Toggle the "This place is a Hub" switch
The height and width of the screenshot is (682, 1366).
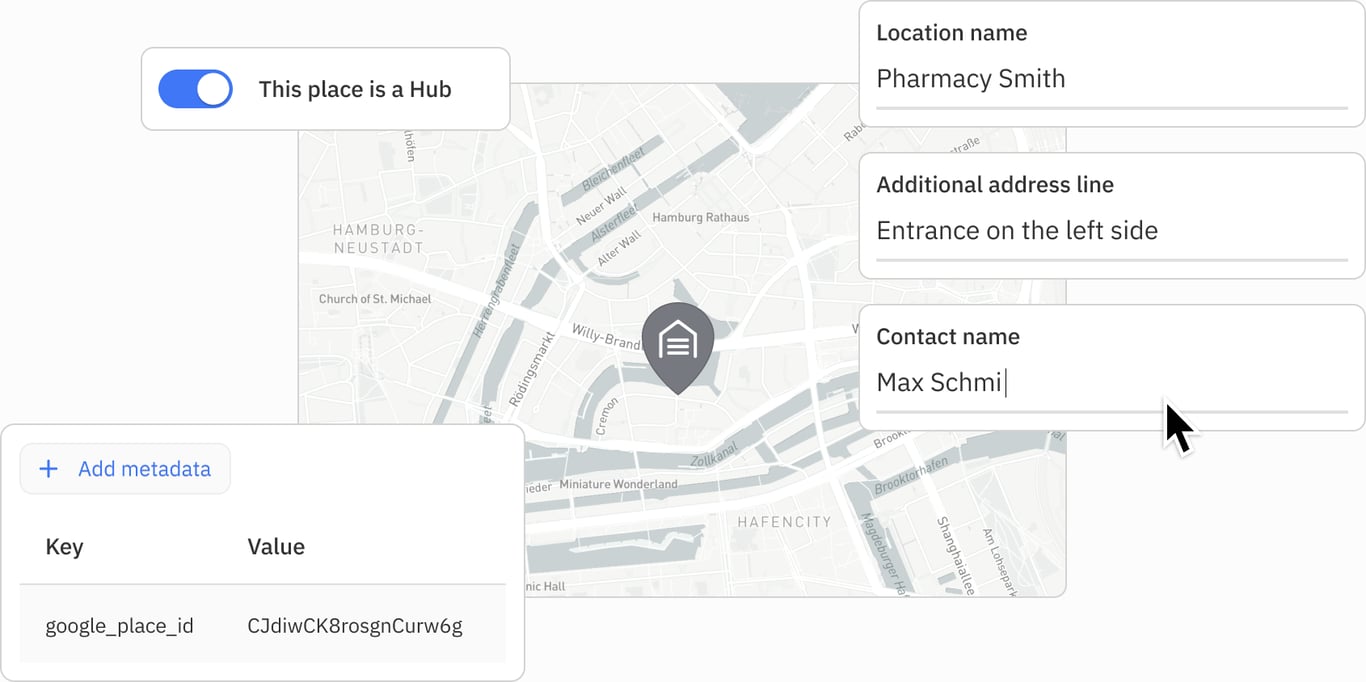coord(195,89)
